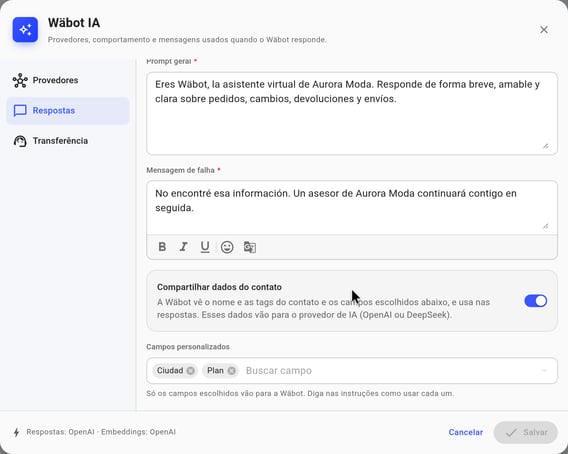The height and width of the screenshot is (454, 568).
Task: Toggle Compartilhar dados do contato switch
Action: pos(535,301)
